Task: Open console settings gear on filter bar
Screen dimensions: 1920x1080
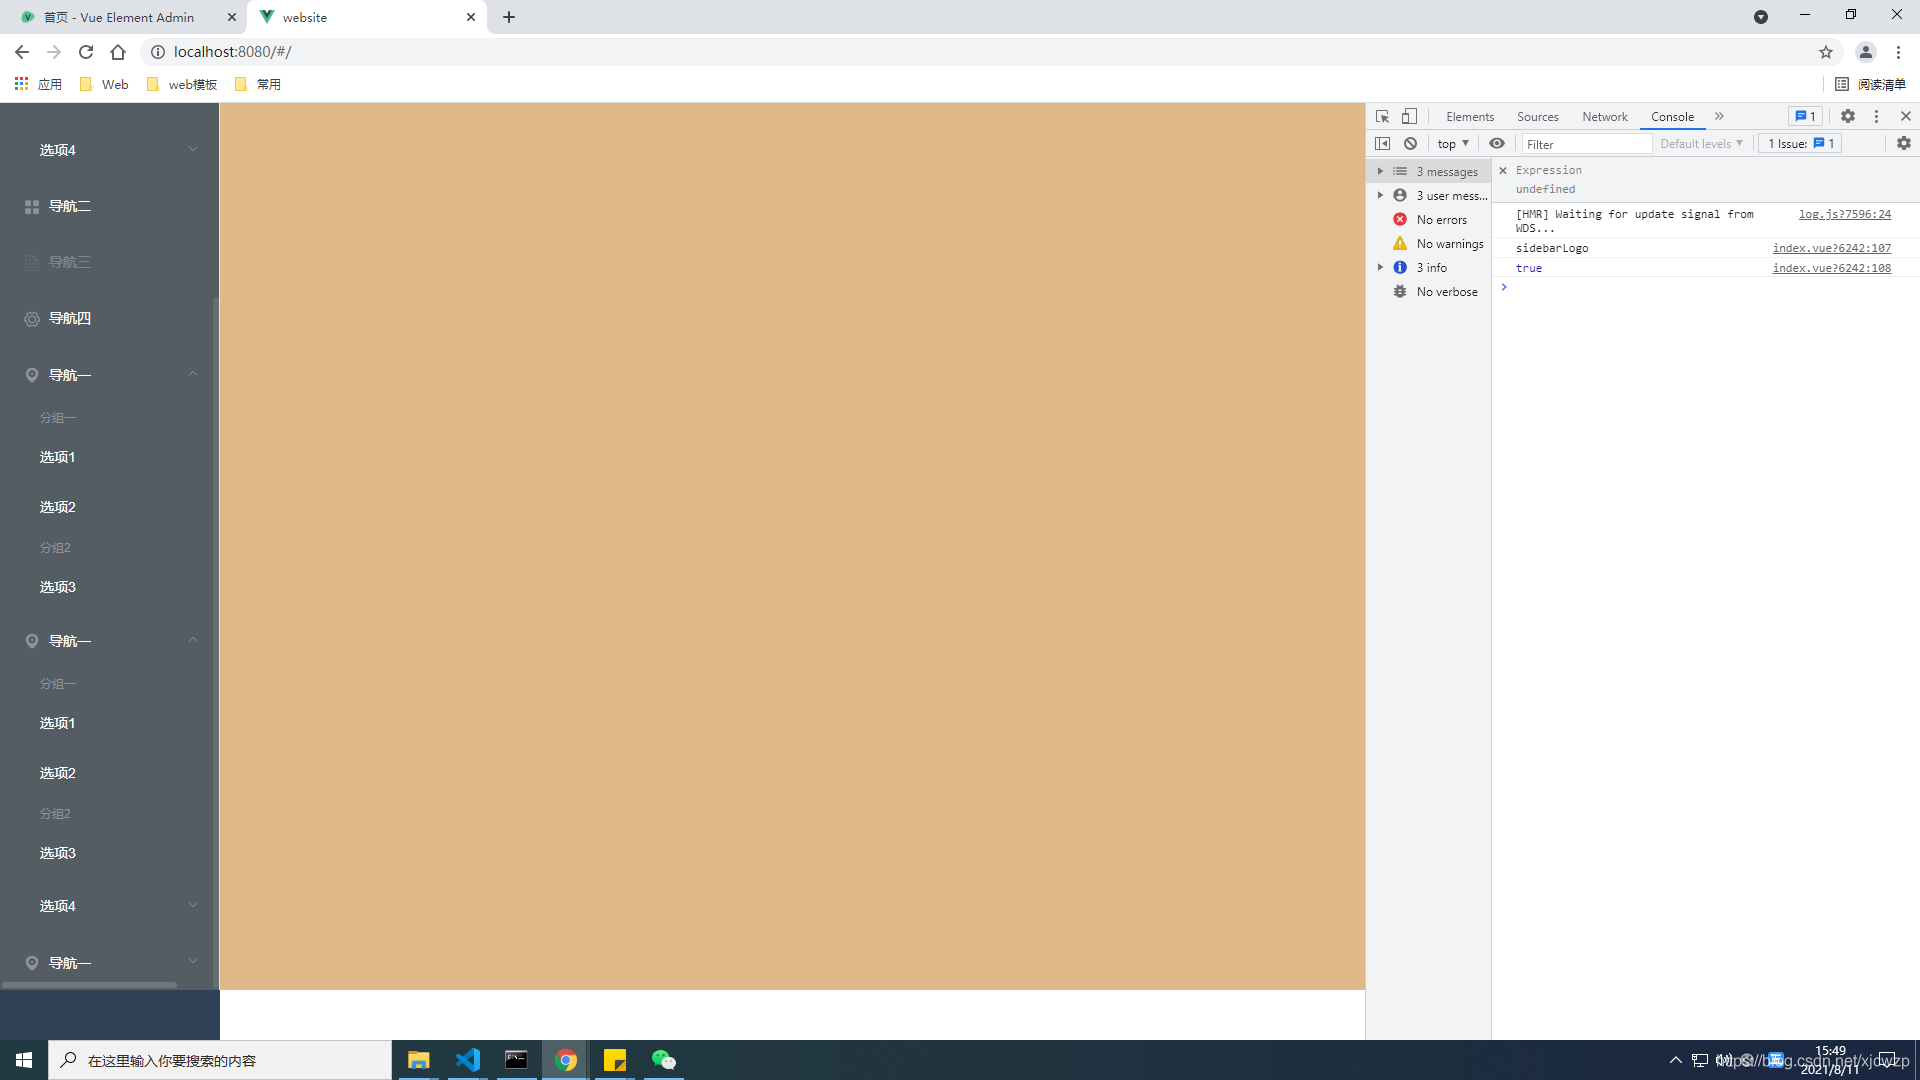Action: 1903,143
